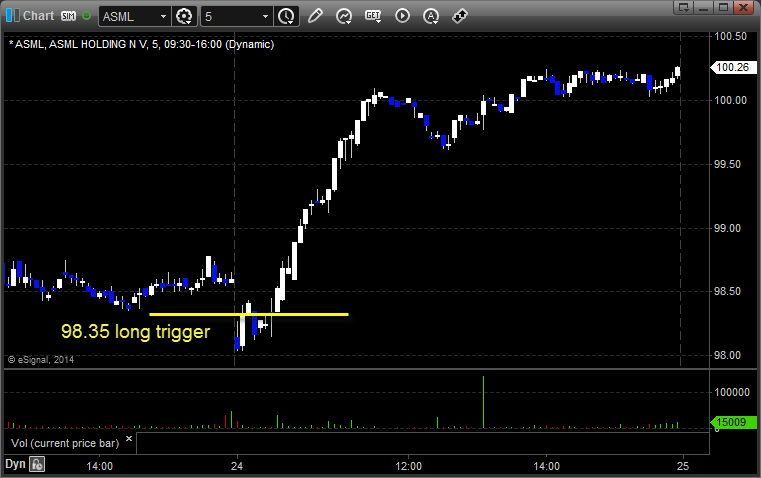Viewport: 761px width, 478px height.
Task: Click the 98.00 price axis label
Action: coord(728,356)
